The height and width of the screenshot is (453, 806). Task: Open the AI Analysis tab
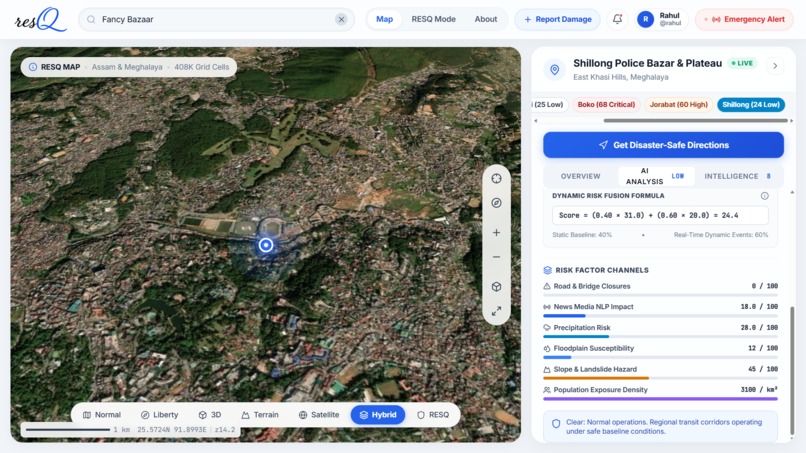click(656, 176)
